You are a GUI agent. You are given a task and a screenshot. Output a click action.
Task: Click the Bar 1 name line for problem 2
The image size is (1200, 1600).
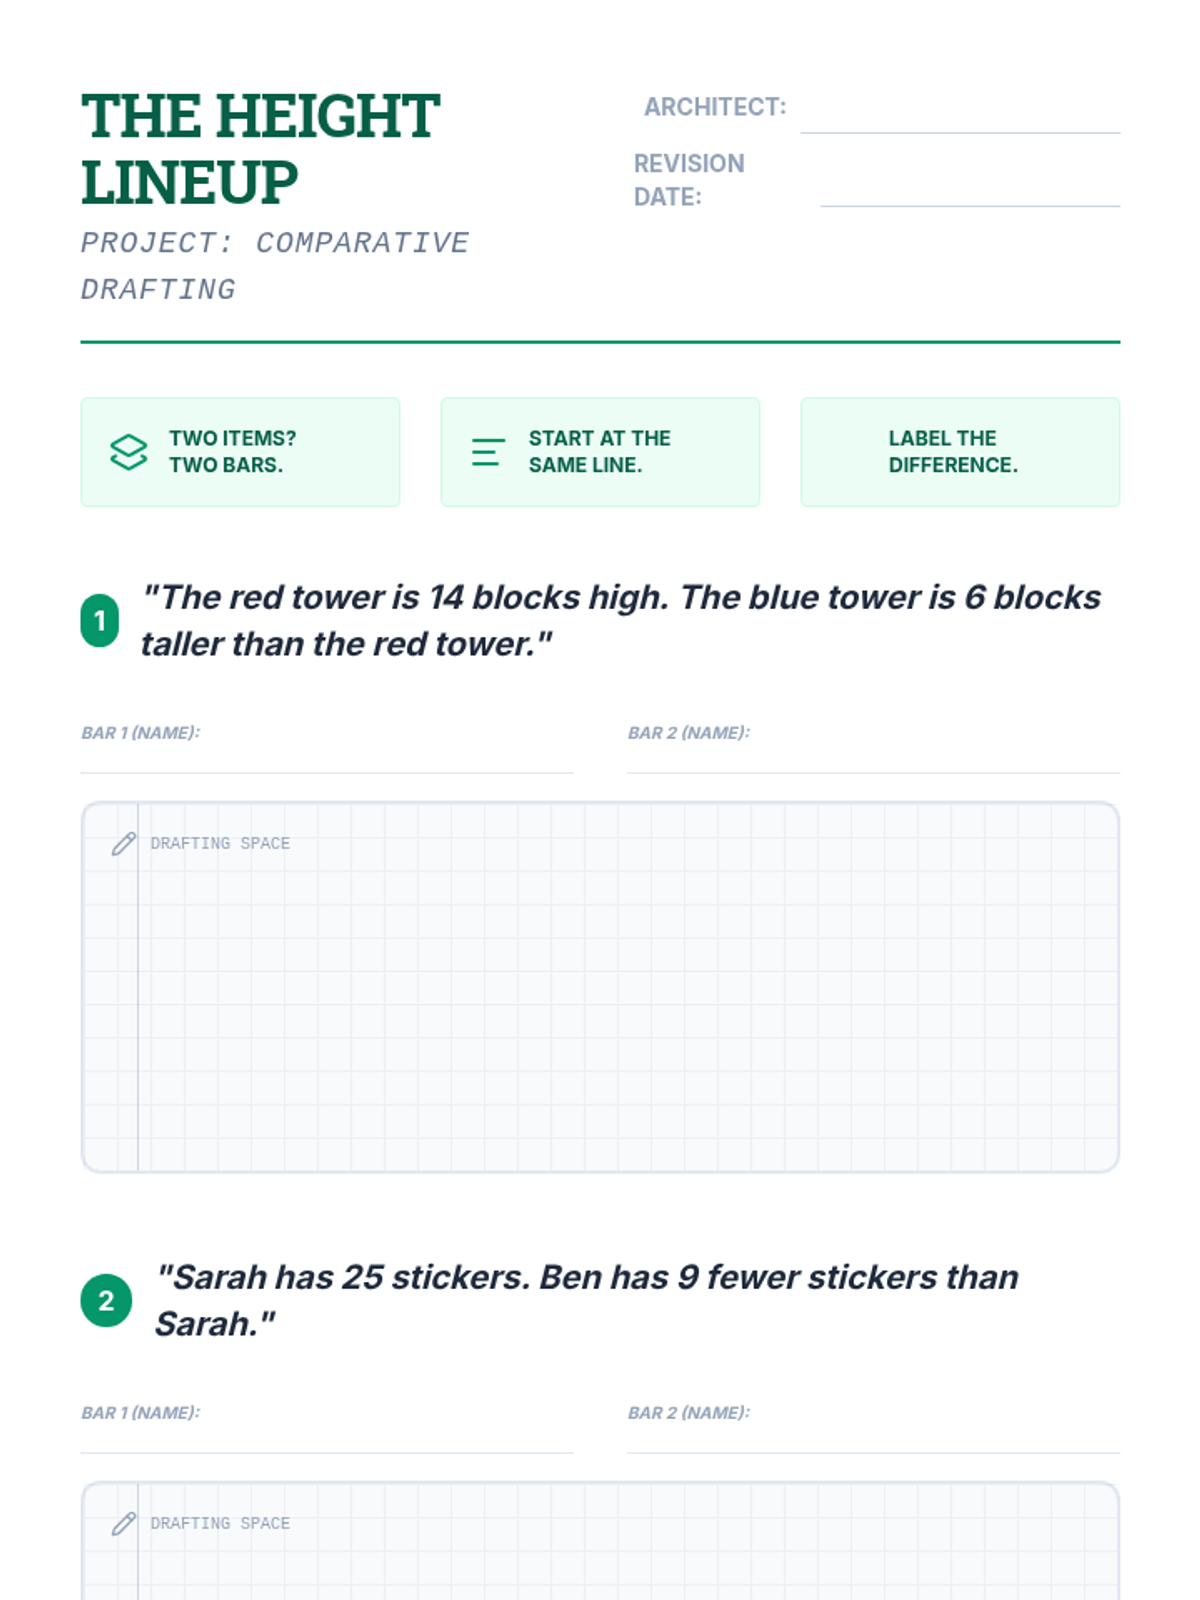click(x=326, y=1440)
